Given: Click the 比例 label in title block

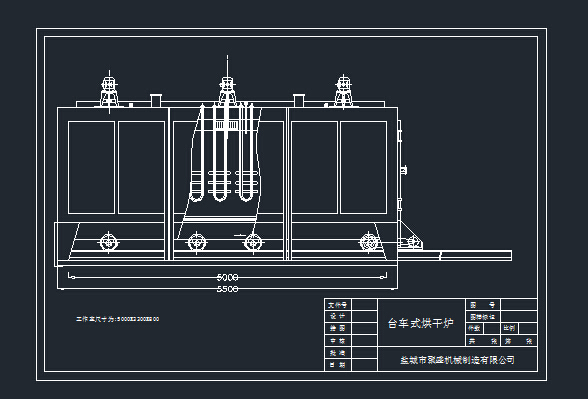Looking at the screenshot, I should (x=509, y=328).
